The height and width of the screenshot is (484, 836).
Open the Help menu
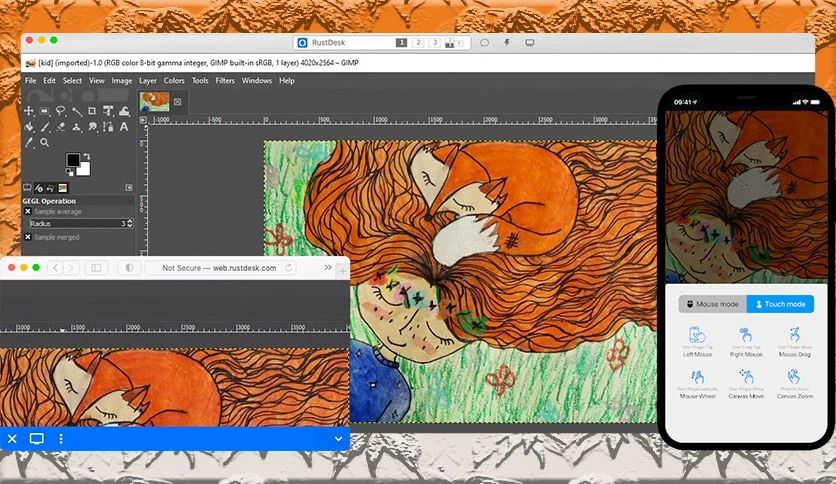pos(287,80)
